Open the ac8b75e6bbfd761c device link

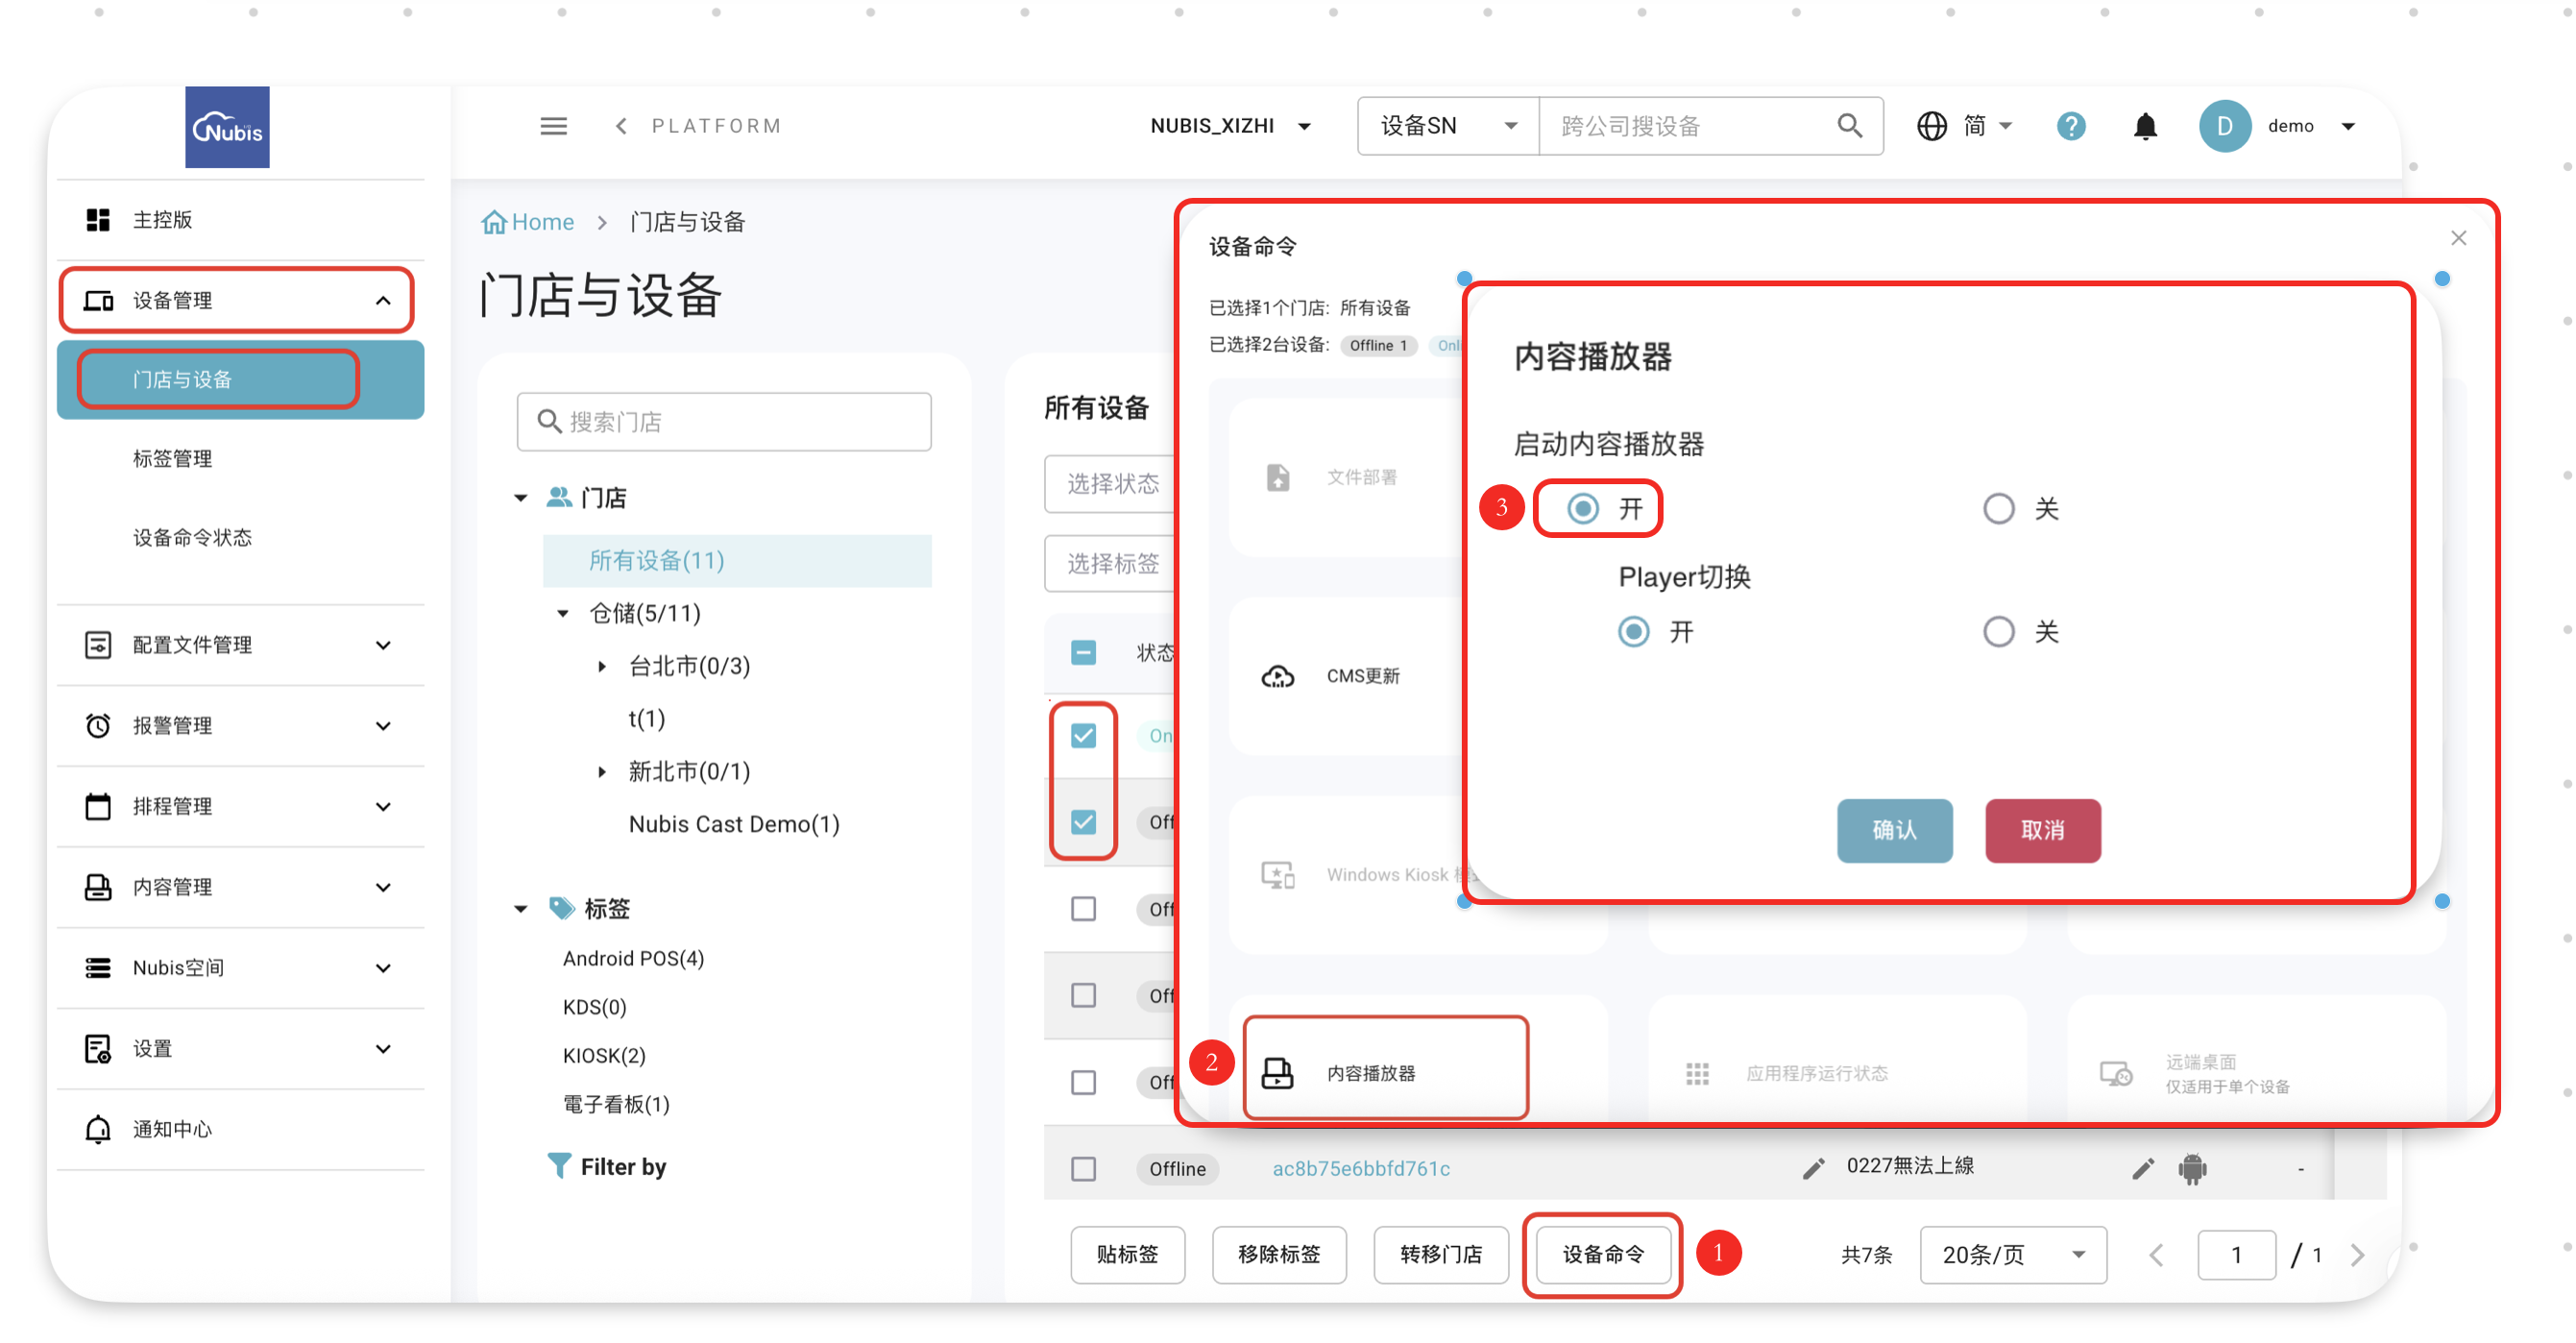(1360, 1168)
